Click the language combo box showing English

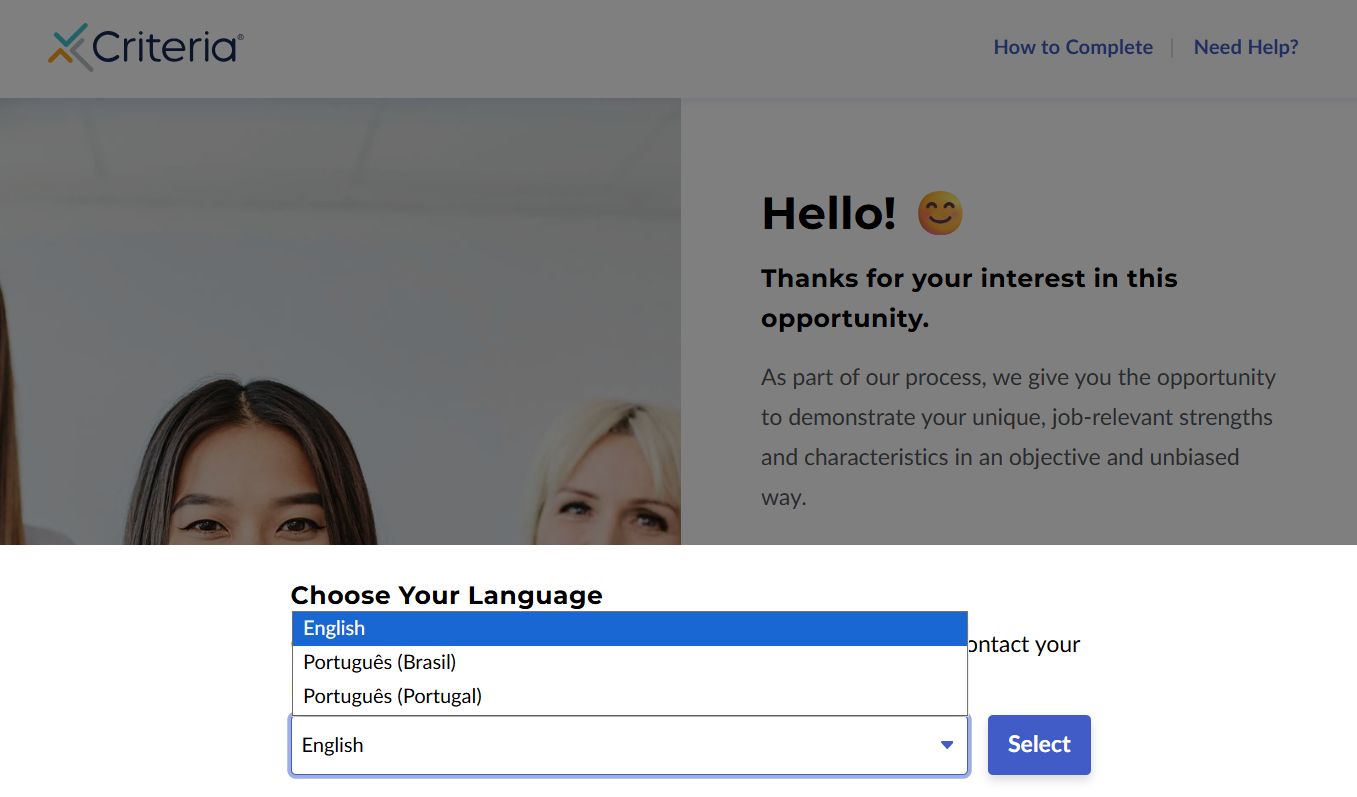point(629,745)
